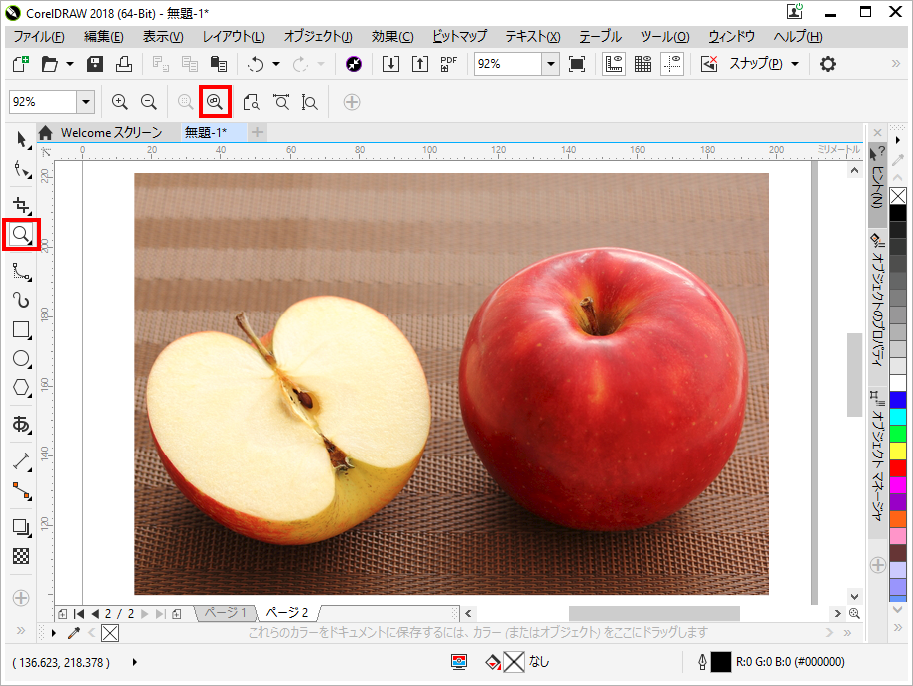Go to previous page arrow
Image resolution: width=913 pixels, height=686 pixels.
pyautogui.click(x=95, y=614)
